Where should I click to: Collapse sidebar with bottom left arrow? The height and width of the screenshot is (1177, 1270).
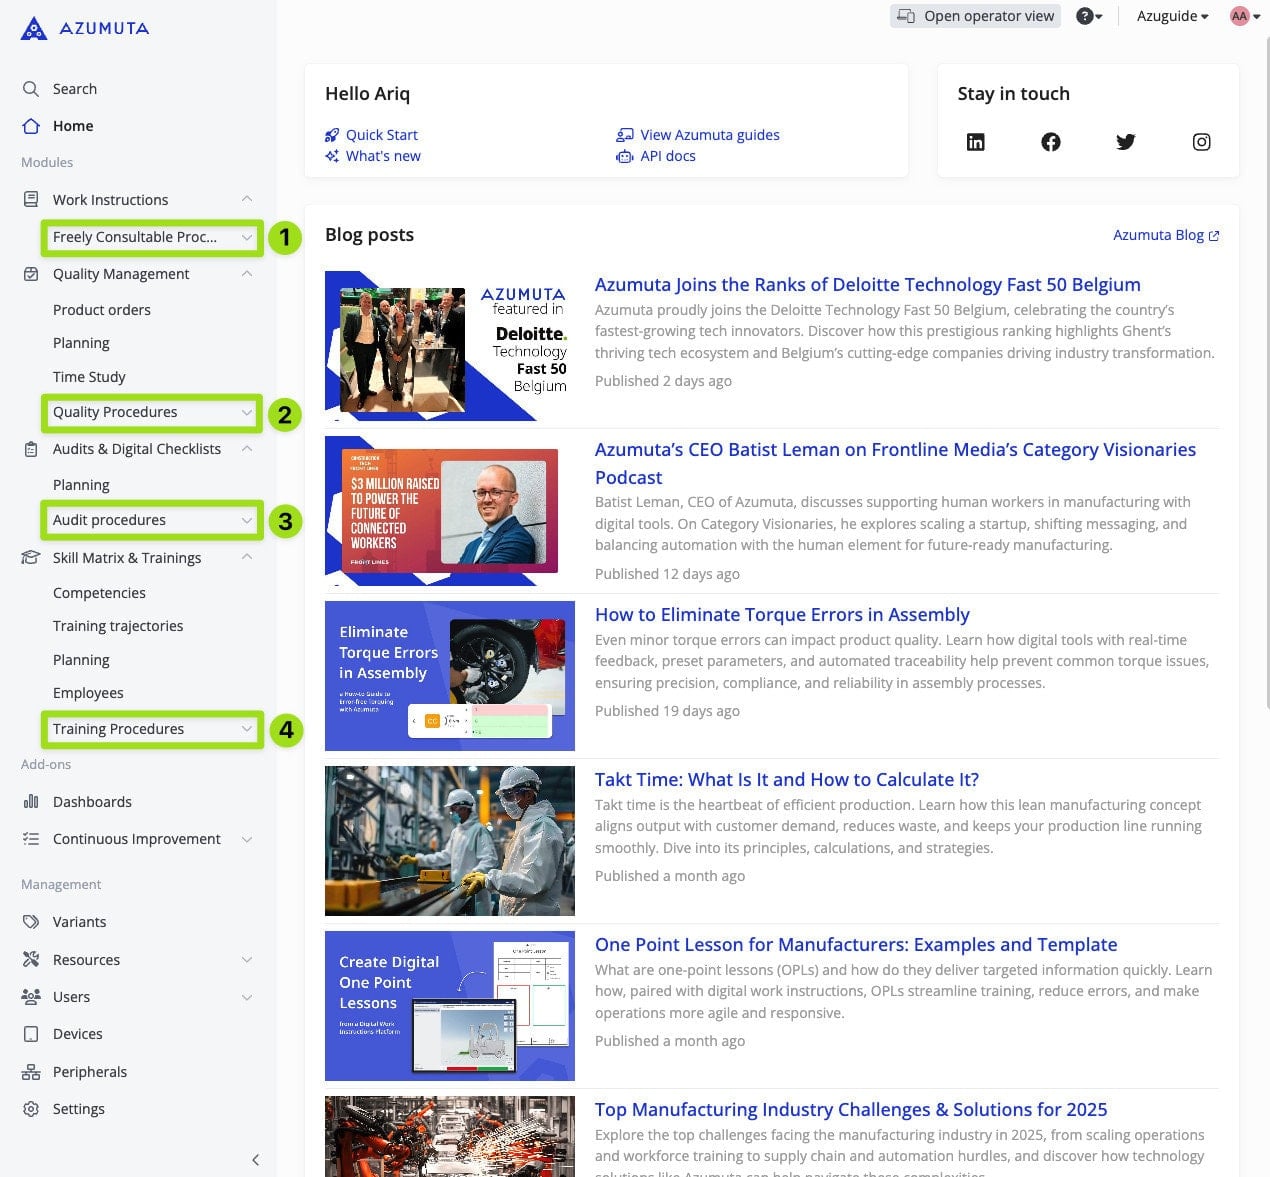click(x=255, y=1159)
